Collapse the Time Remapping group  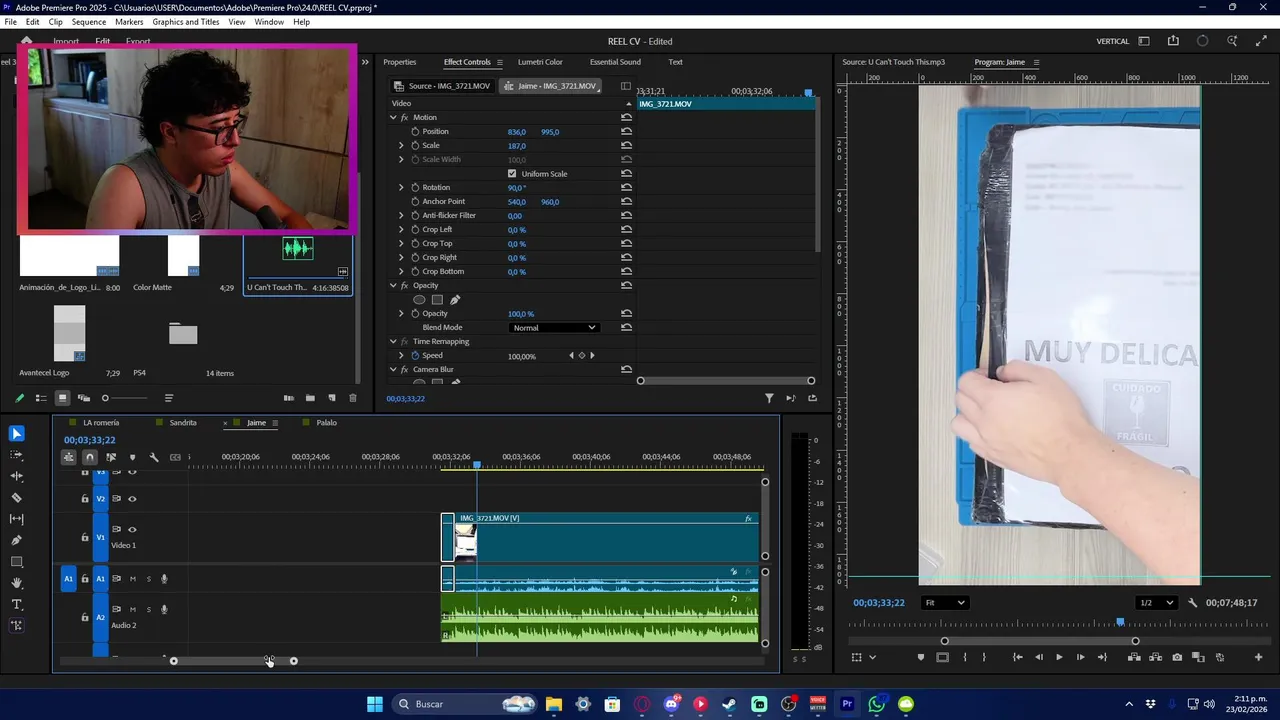(393, 342)
